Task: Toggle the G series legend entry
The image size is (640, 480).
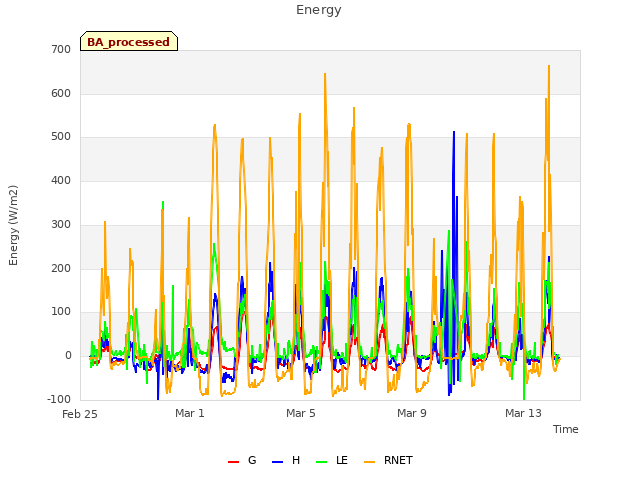Action: (x=242, y=460)
